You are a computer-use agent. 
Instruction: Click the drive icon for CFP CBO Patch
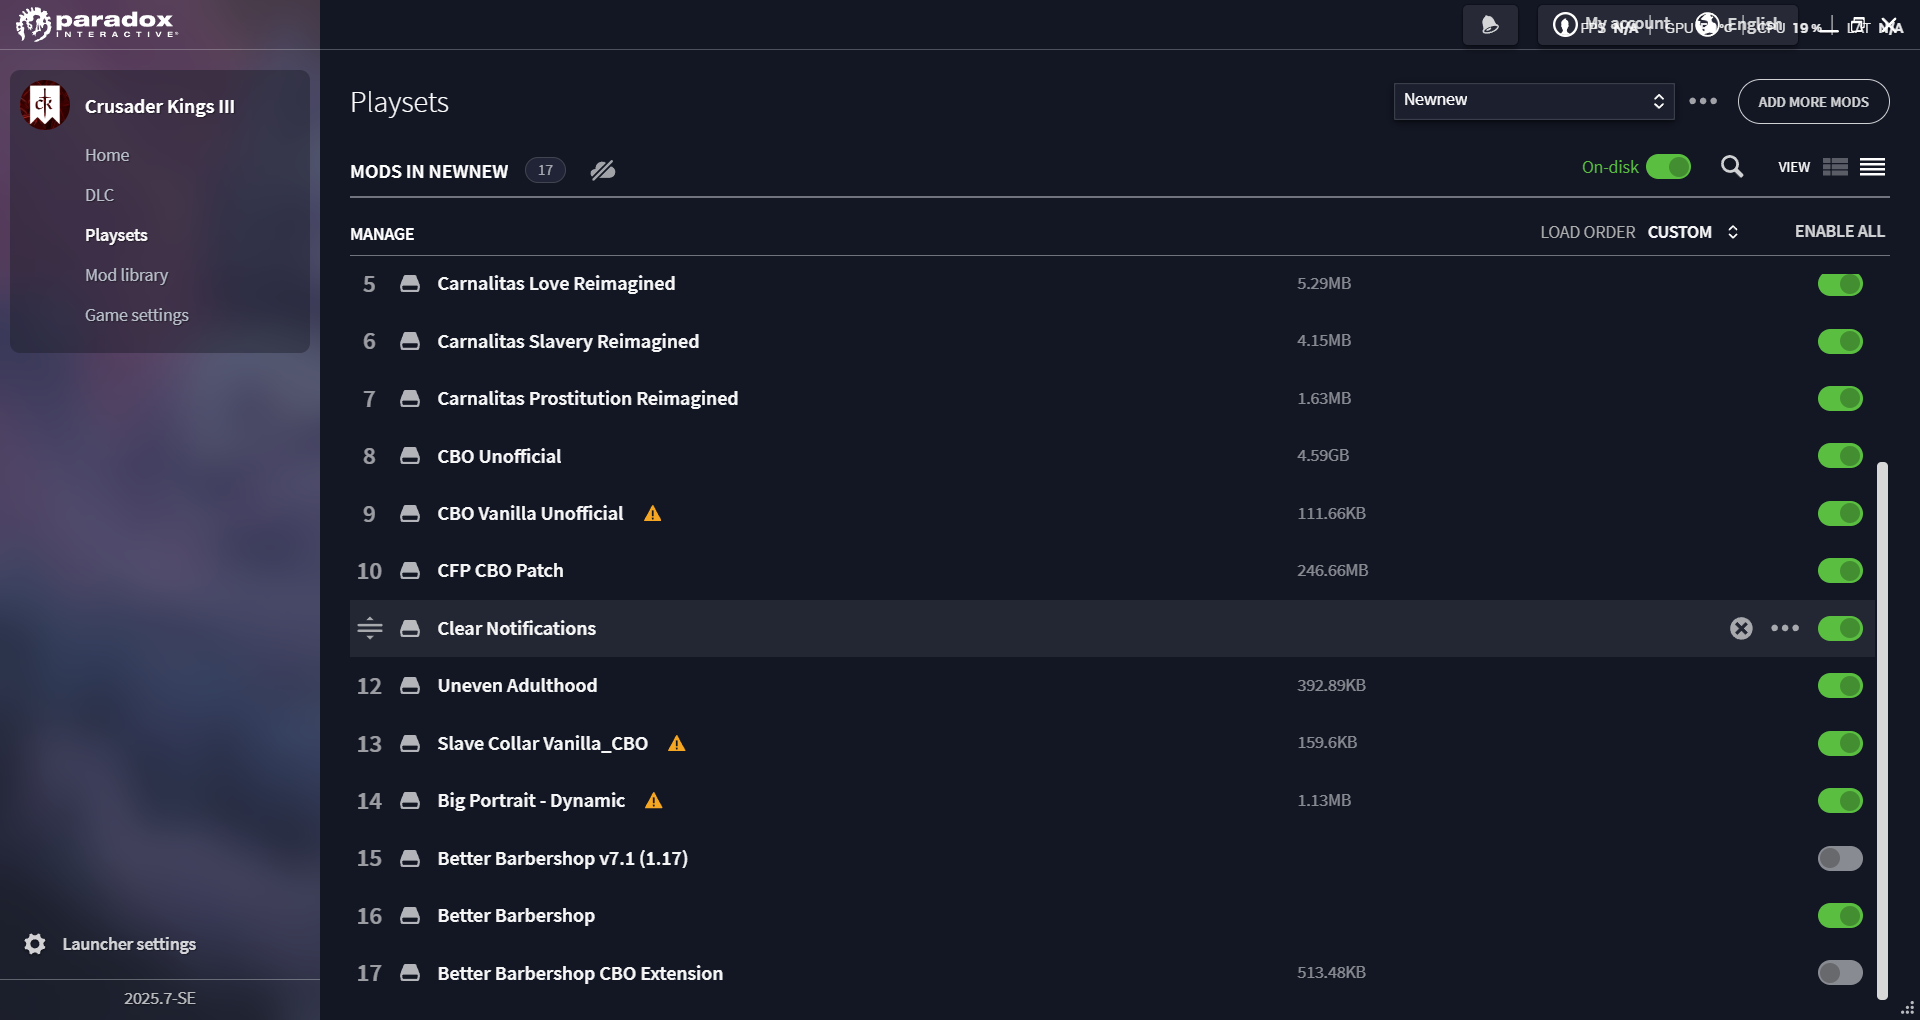pyautogui.click(x=410, y=571)
